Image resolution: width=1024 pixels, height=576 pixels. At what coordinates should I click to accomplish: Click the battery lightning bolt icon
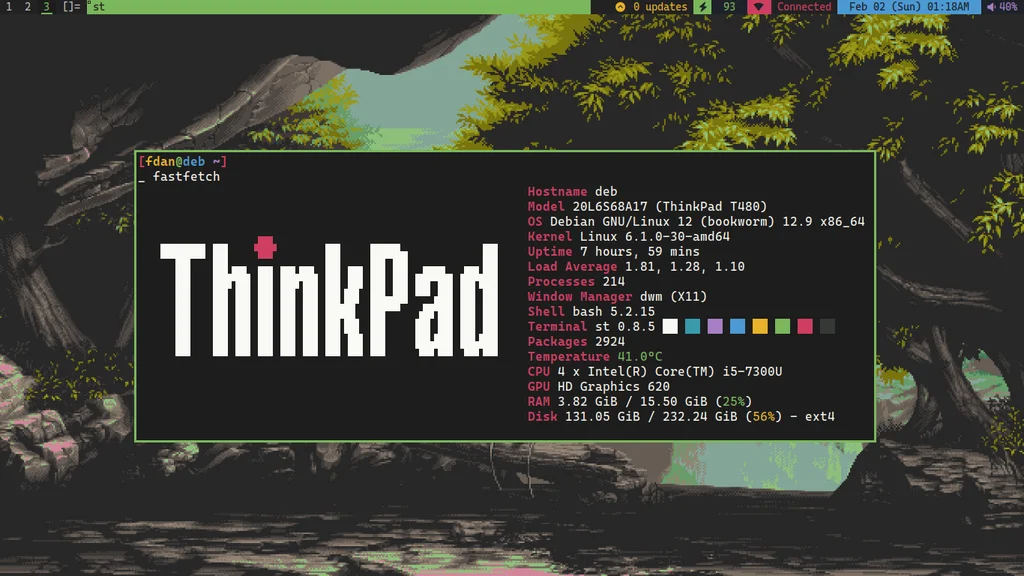(703, 7)
